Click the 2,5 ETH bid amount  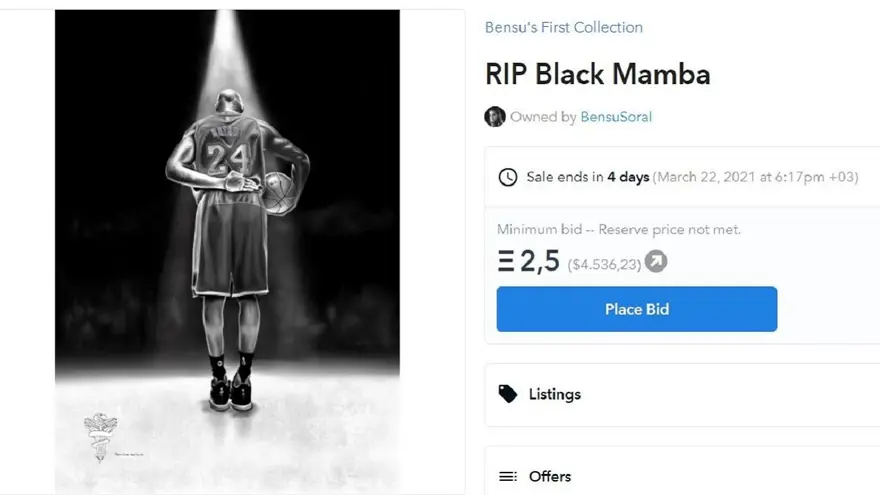tap(540, 263)
